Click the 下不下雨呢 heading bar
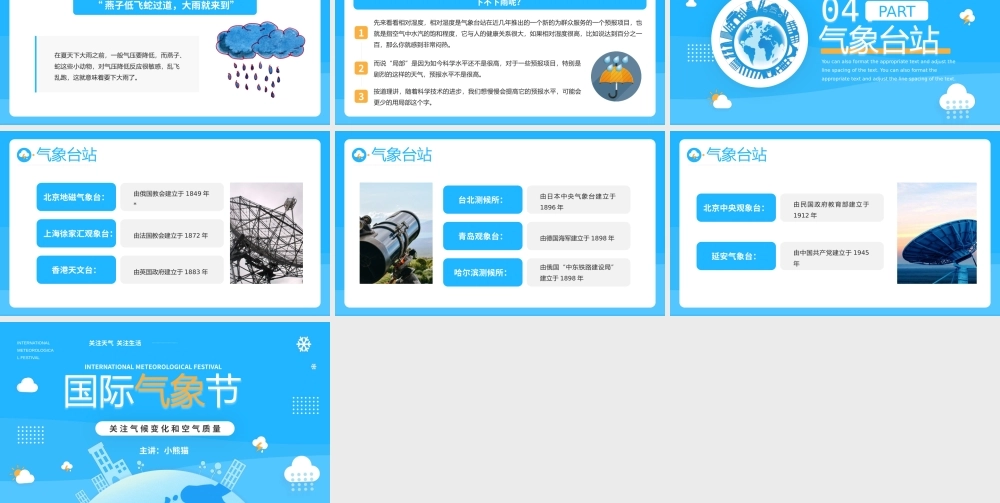This screenshot has width=1000, height=503. coord(500,4)
